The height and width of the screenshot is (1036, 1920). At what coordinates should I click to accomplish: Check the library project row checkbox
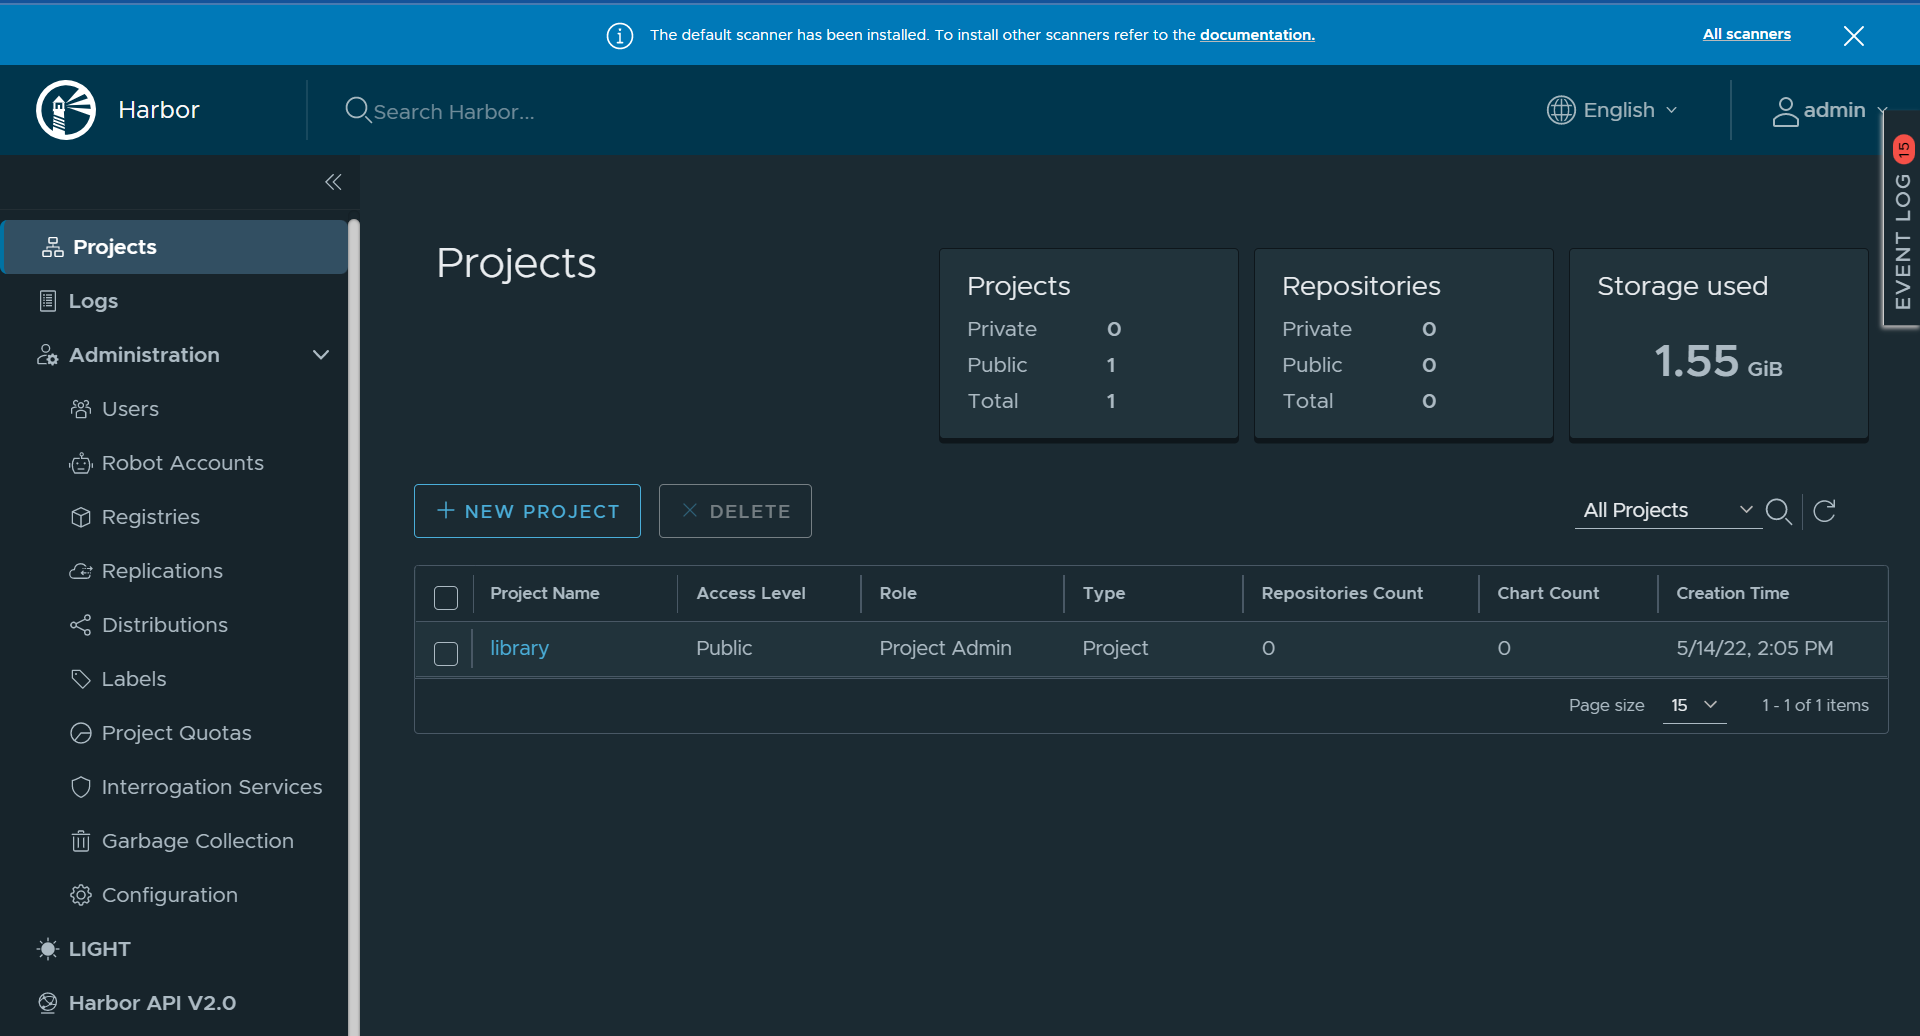click(446, 654)
